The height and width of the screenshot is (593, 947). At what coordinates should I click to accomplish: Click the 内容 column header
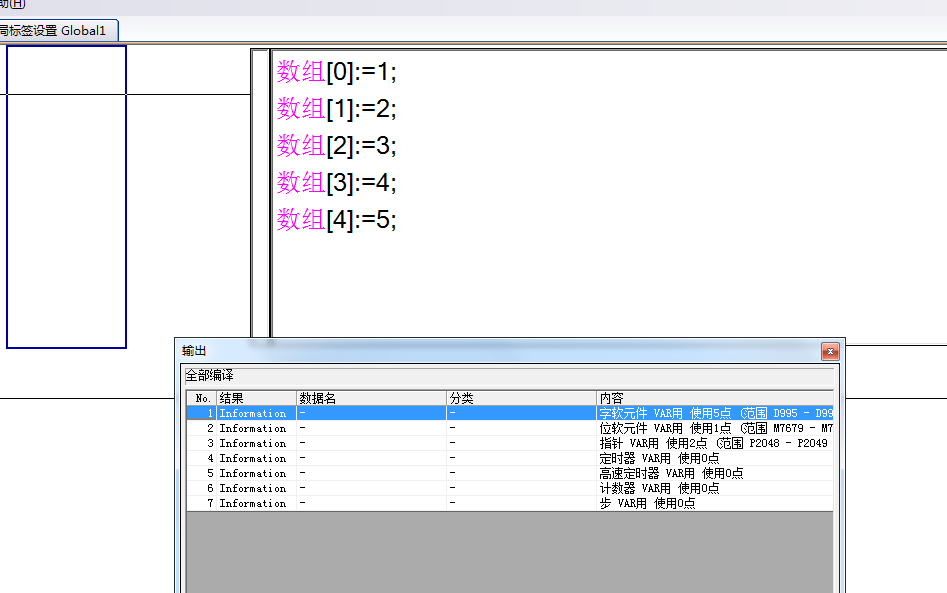pos(714,398)
